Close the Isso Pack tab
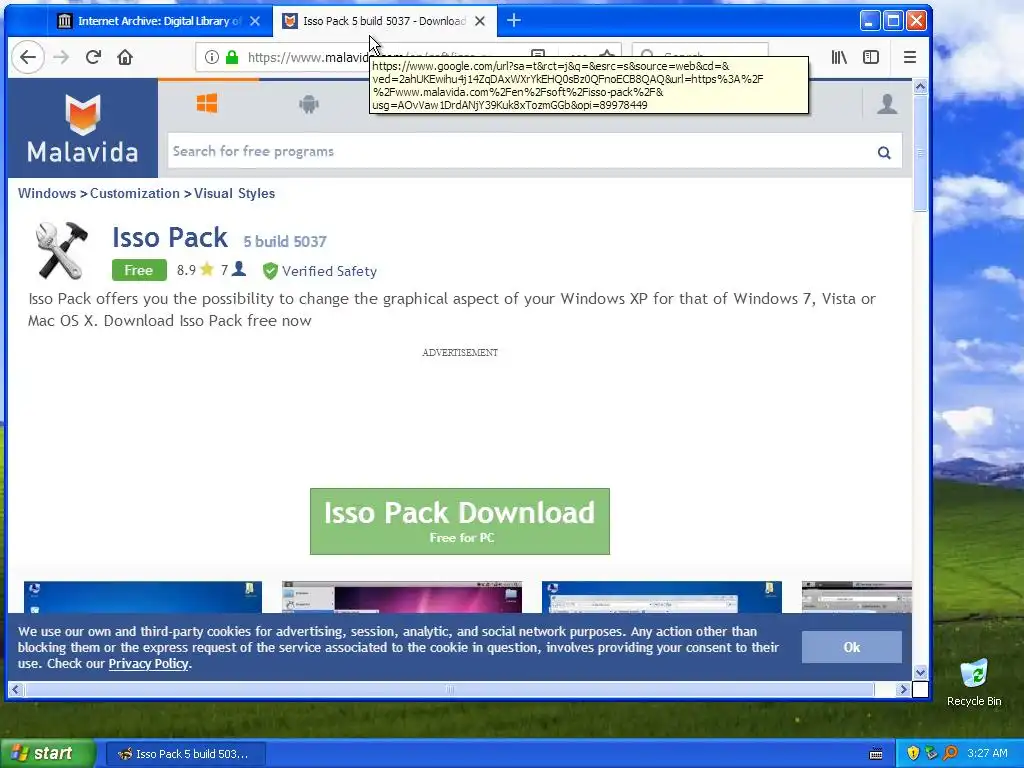This screenshot has height=768, width=1024. [480, 21]
